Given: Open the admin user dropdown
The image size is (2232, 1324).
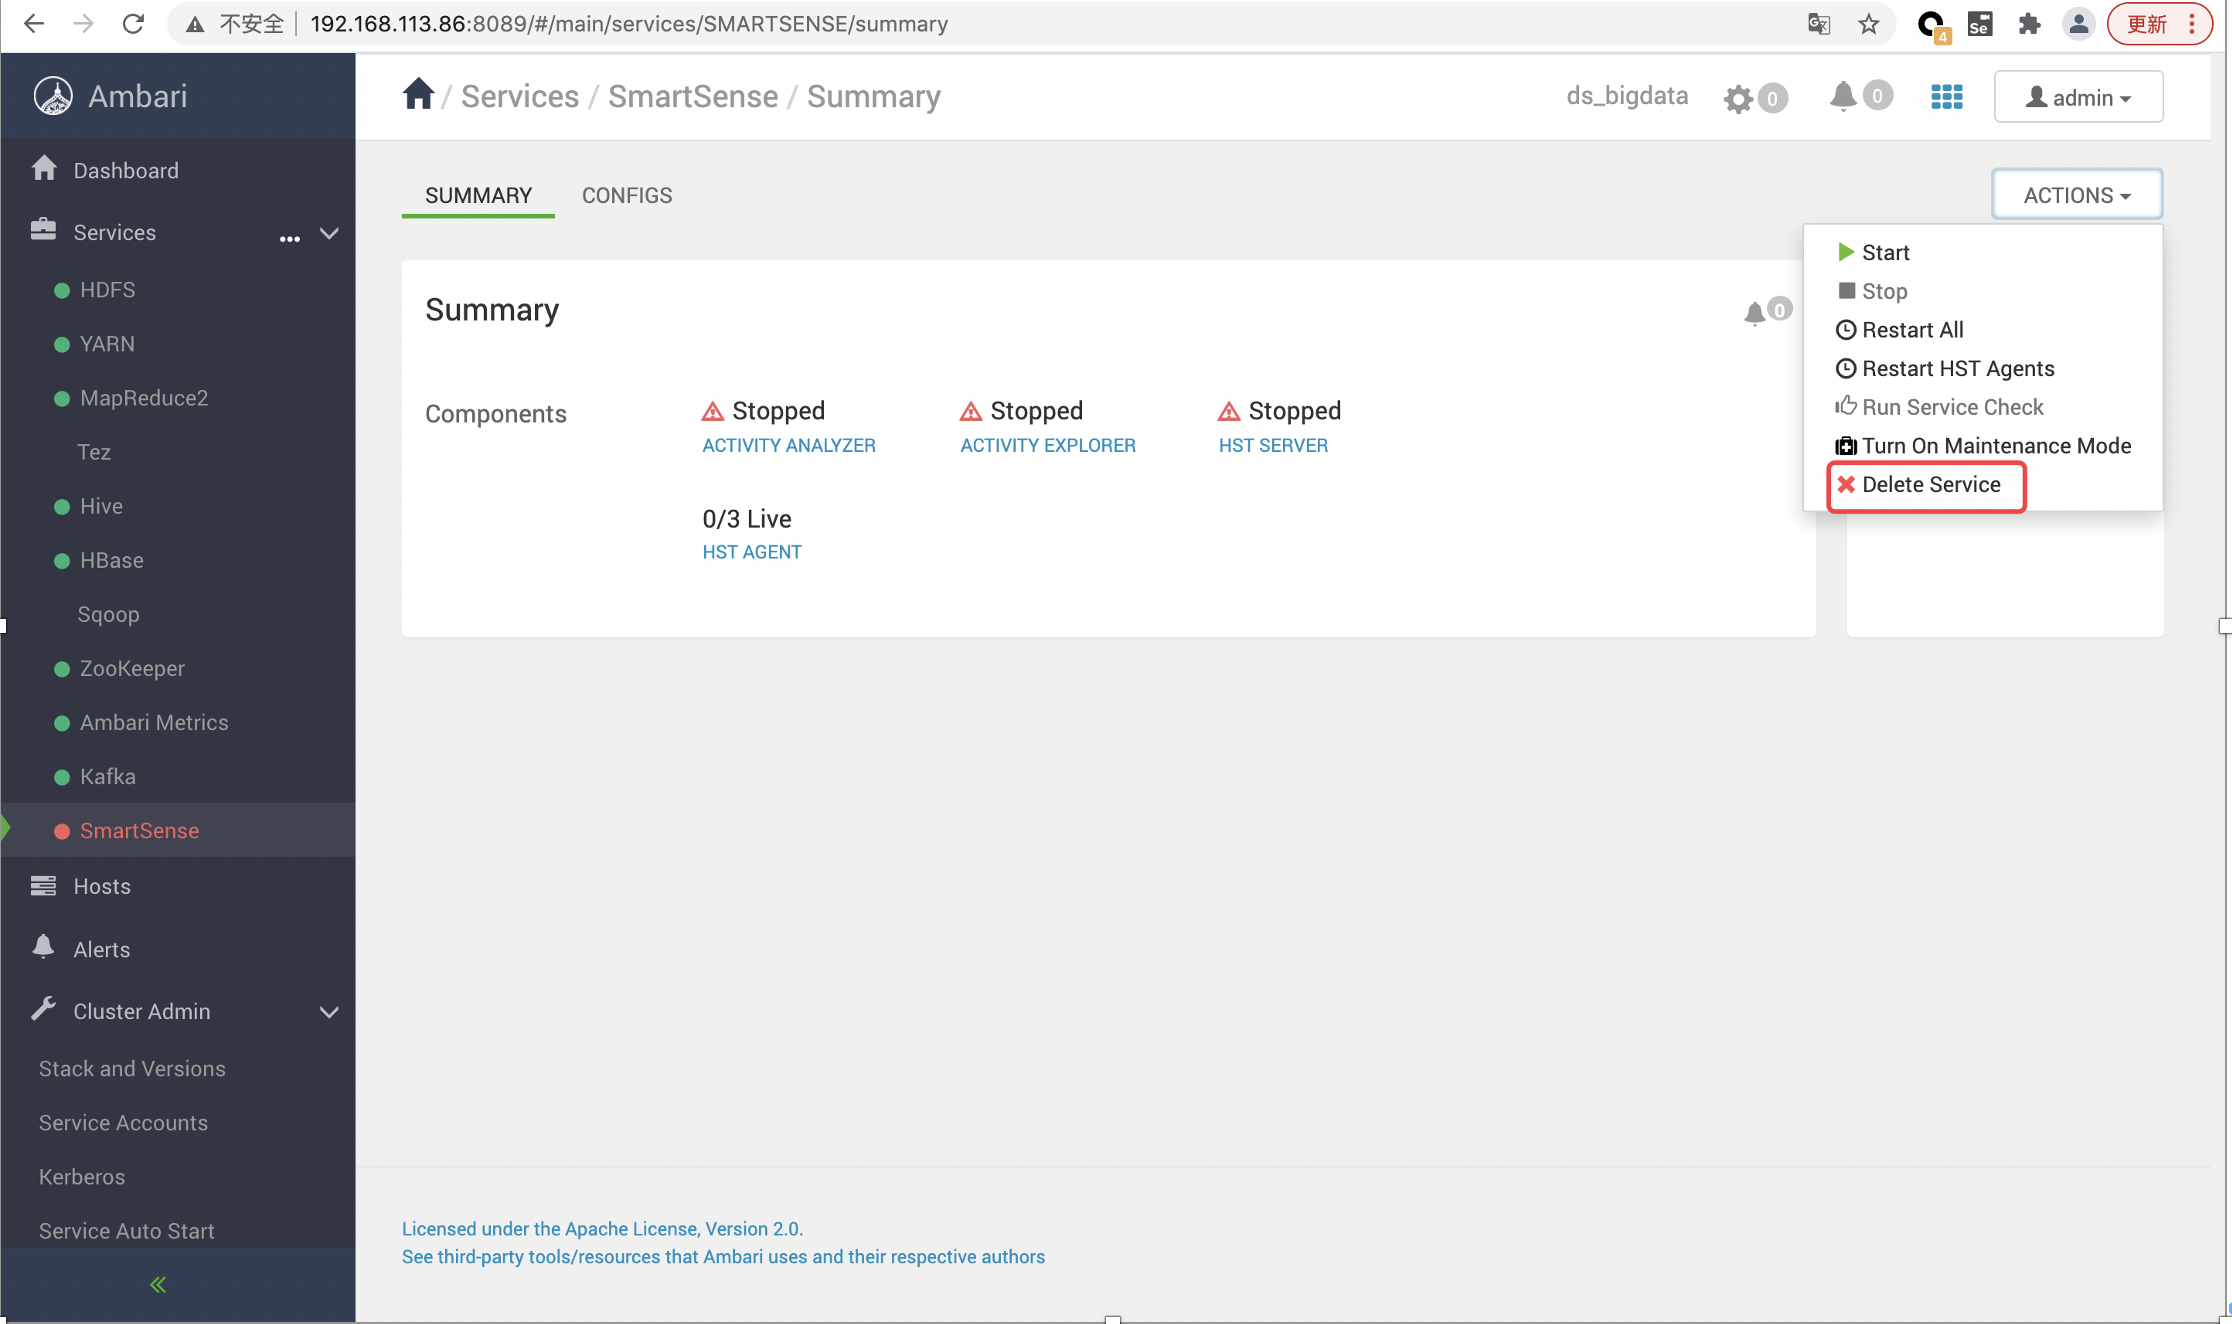Looking at the screenshot, I should click(2078, 97).
